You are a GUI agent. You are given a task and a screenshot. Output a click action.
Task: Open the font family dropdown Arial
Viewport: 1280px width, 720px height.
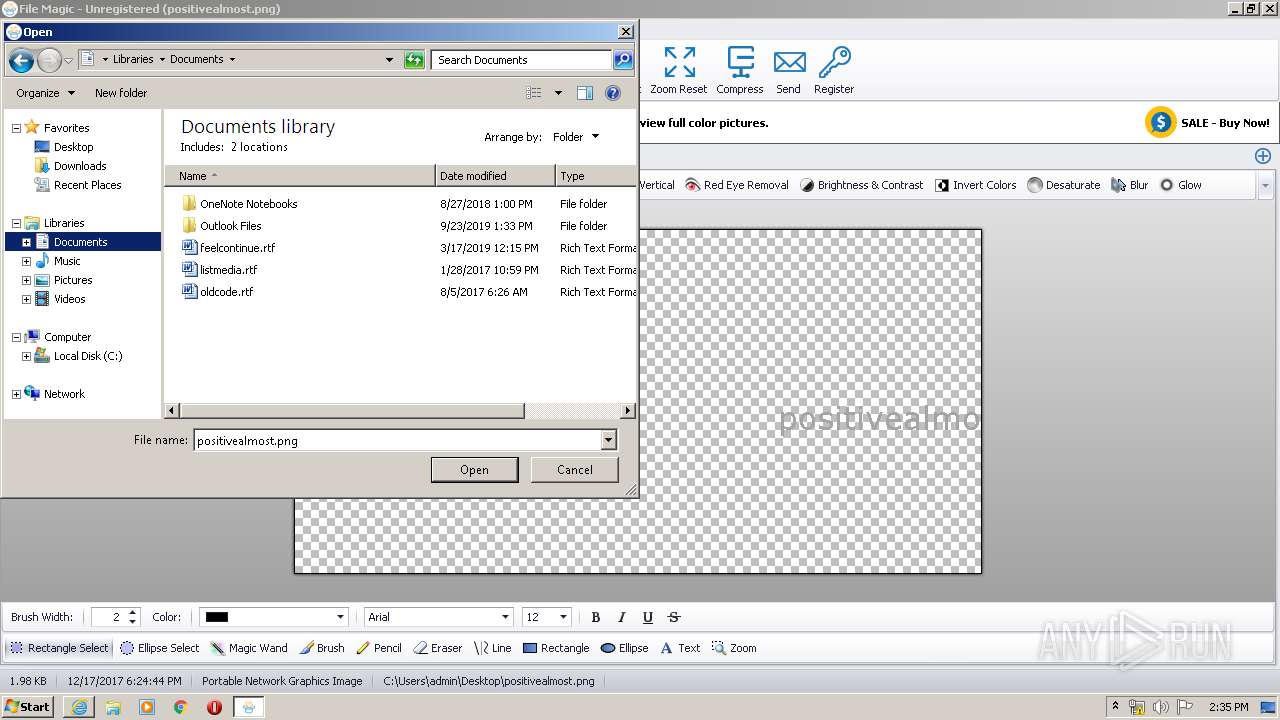pos(505,617)
